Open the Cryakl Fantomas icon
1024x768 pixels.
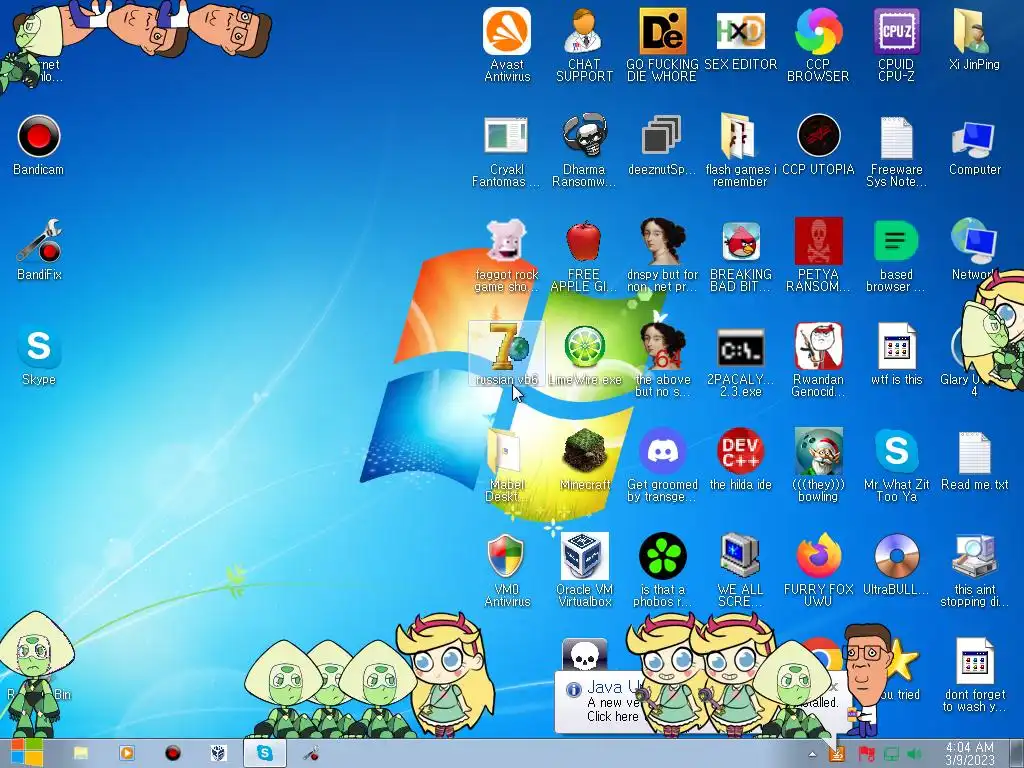tap(507, 151)
